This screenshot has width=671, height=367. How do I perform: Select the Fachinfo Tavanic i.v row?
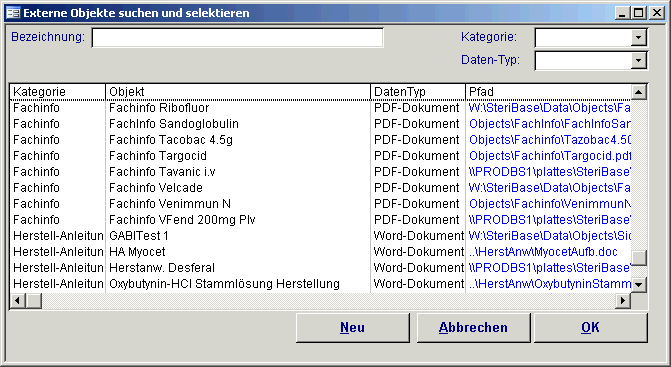click(321, 172)
